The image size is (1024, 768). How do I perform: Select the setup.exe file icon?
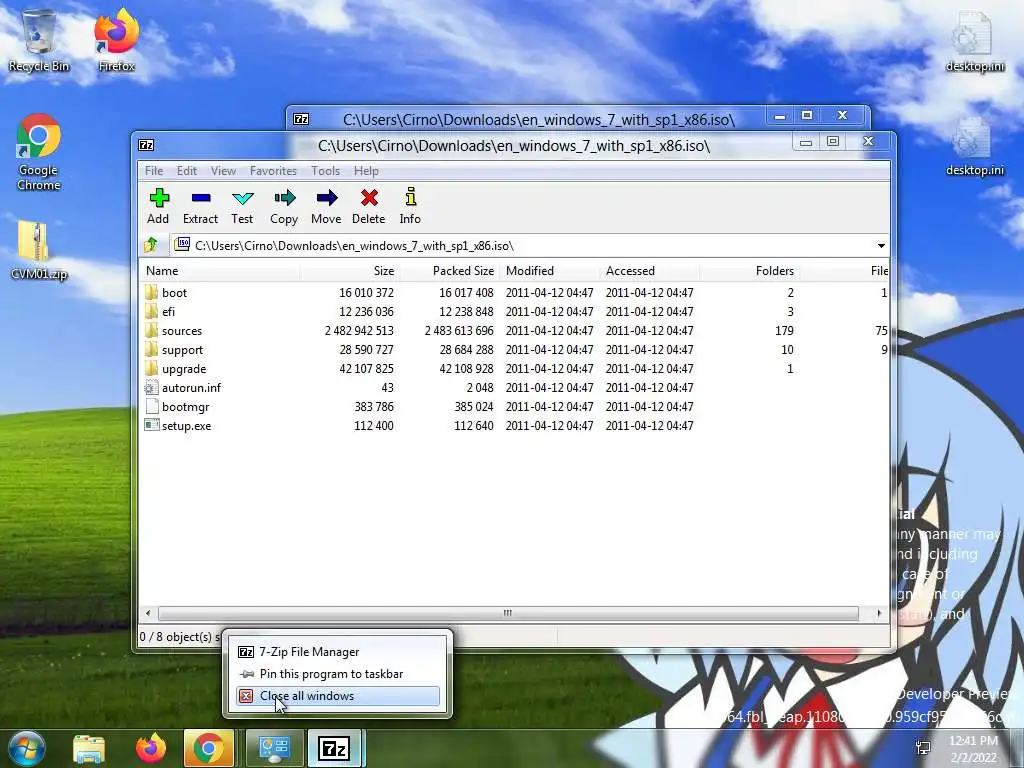coord(152,425)
